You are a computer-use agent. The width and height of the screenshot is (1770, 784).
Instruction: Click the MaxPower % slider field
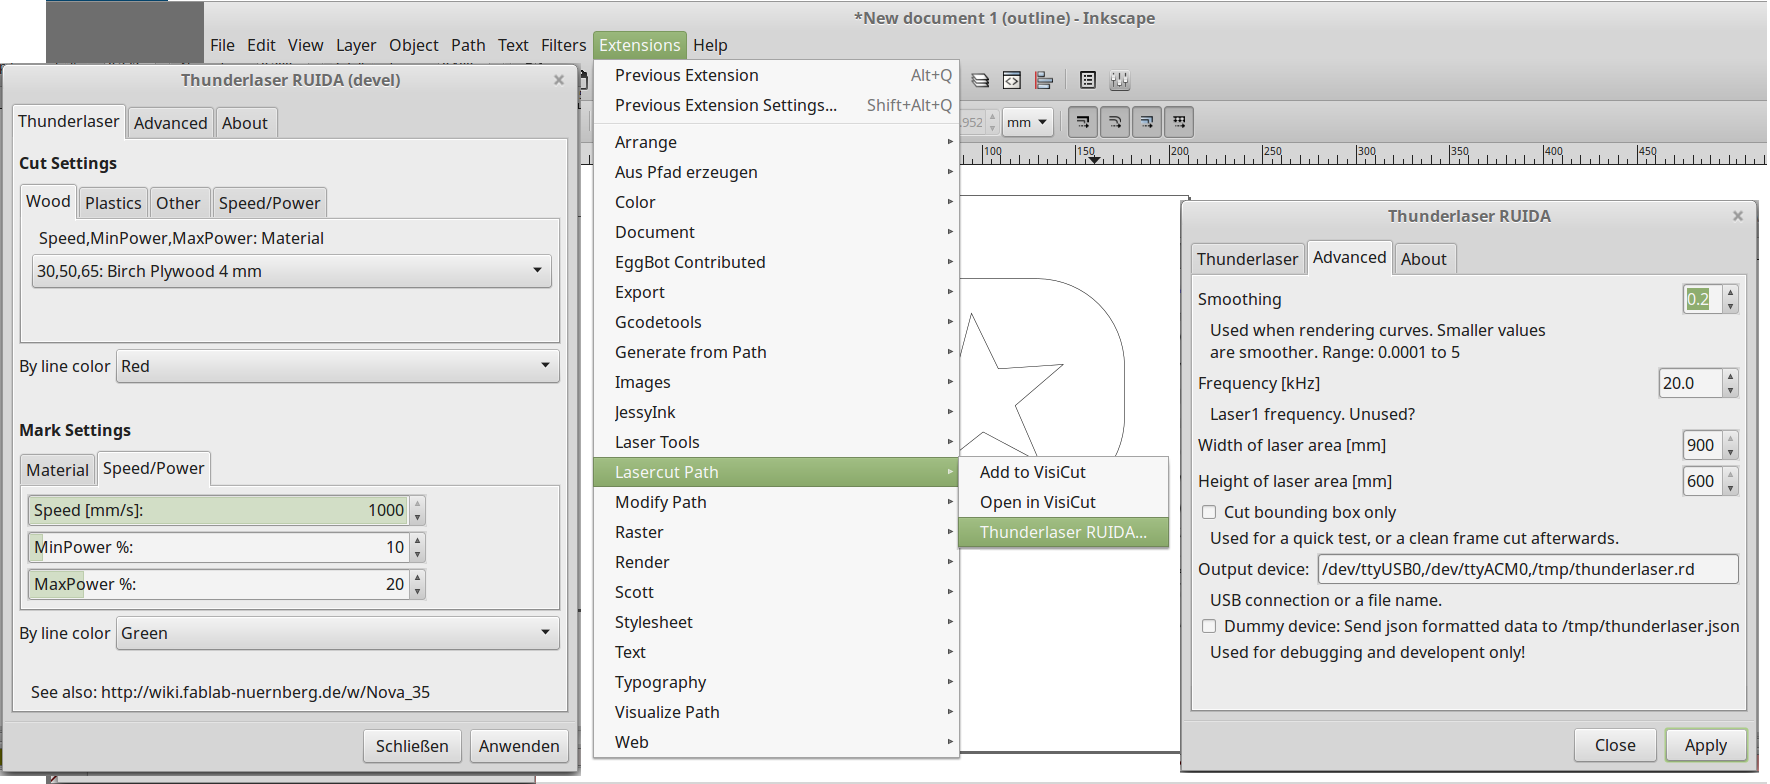218,584
